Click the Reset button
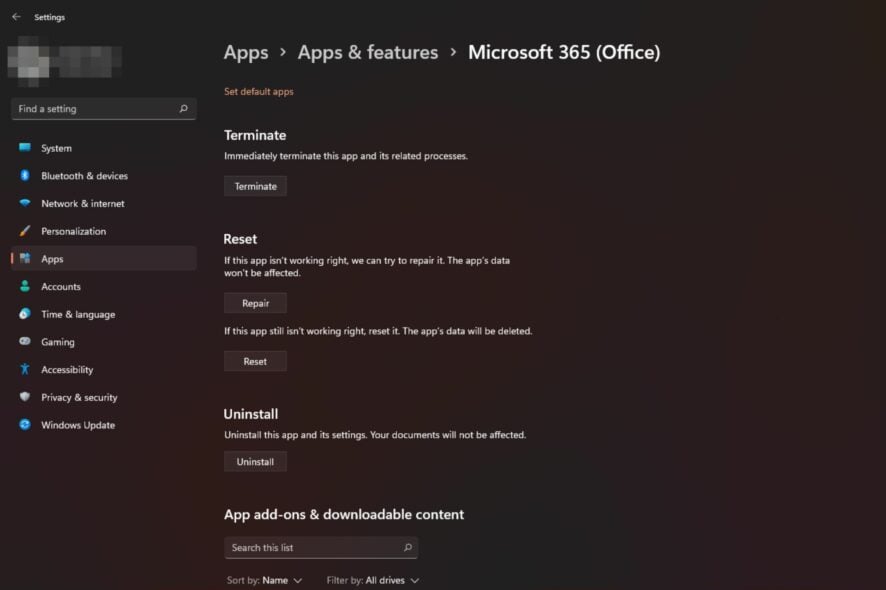This screenshot has height=590, width=886. point(255,361)
